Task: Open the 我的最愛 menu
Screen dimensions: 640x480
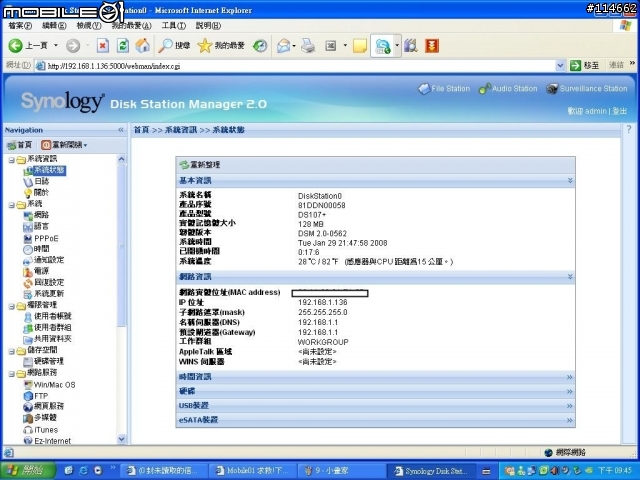Action: (x=131, y=26)
